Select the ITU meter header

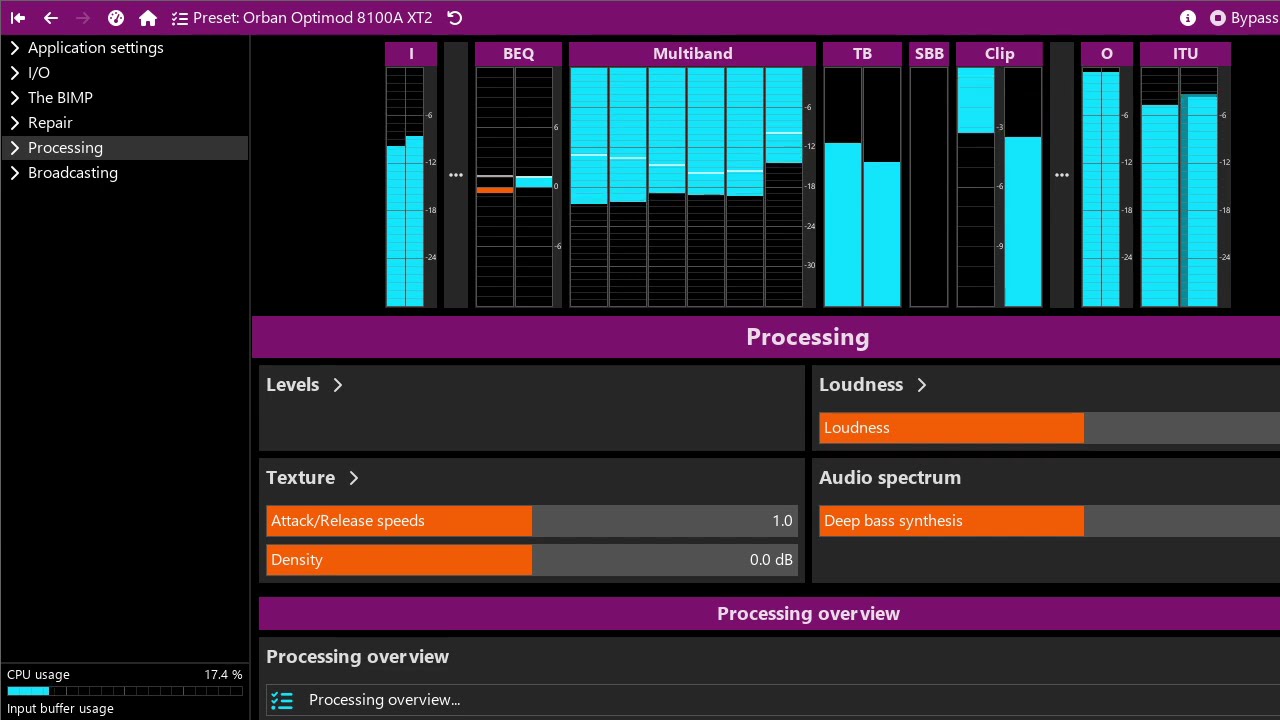[1185, 54]
